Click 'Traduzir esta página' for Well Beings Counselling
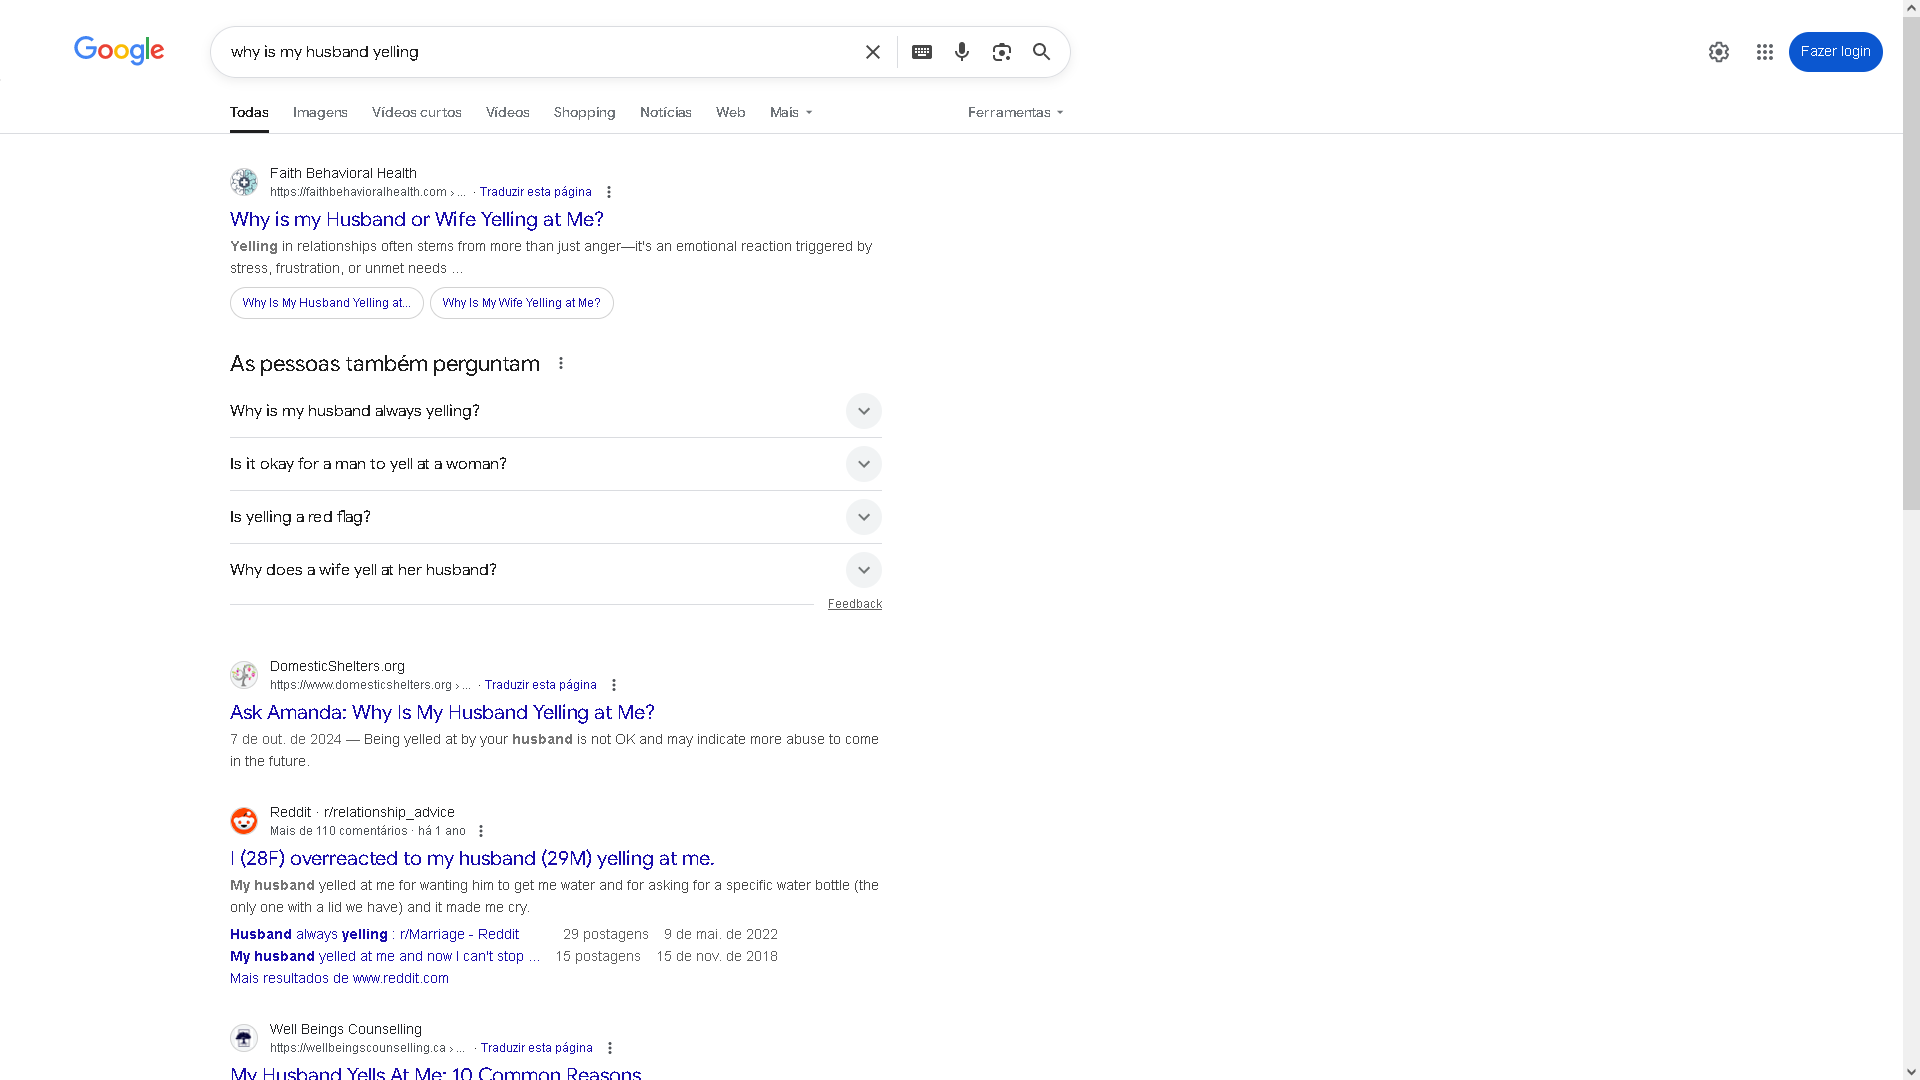The image size is (1920, 1080). tap(537, 1048)
